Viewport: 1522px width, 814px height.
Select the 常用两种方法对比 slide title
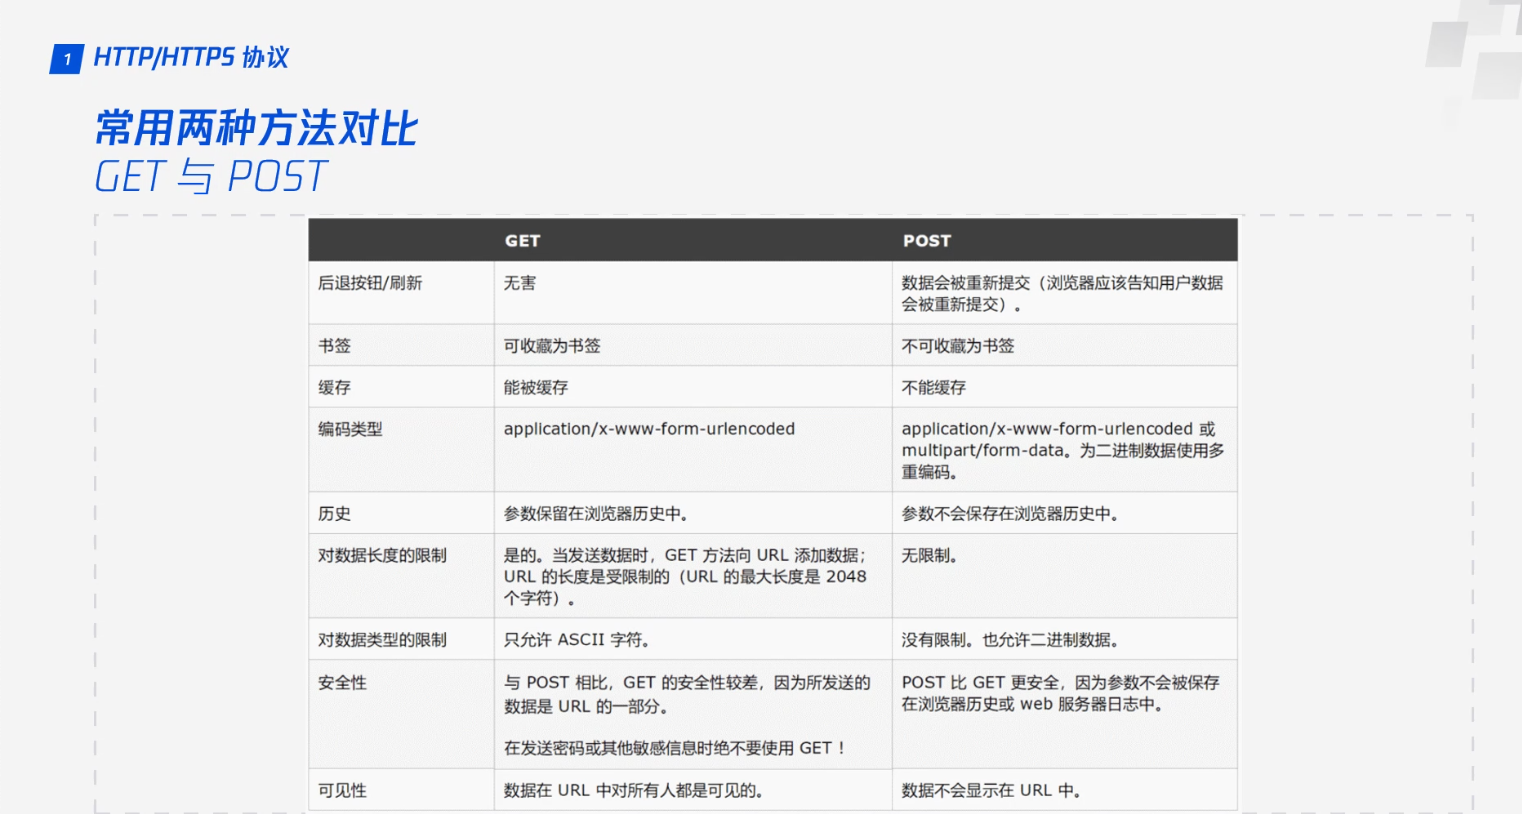coord(256,129)
